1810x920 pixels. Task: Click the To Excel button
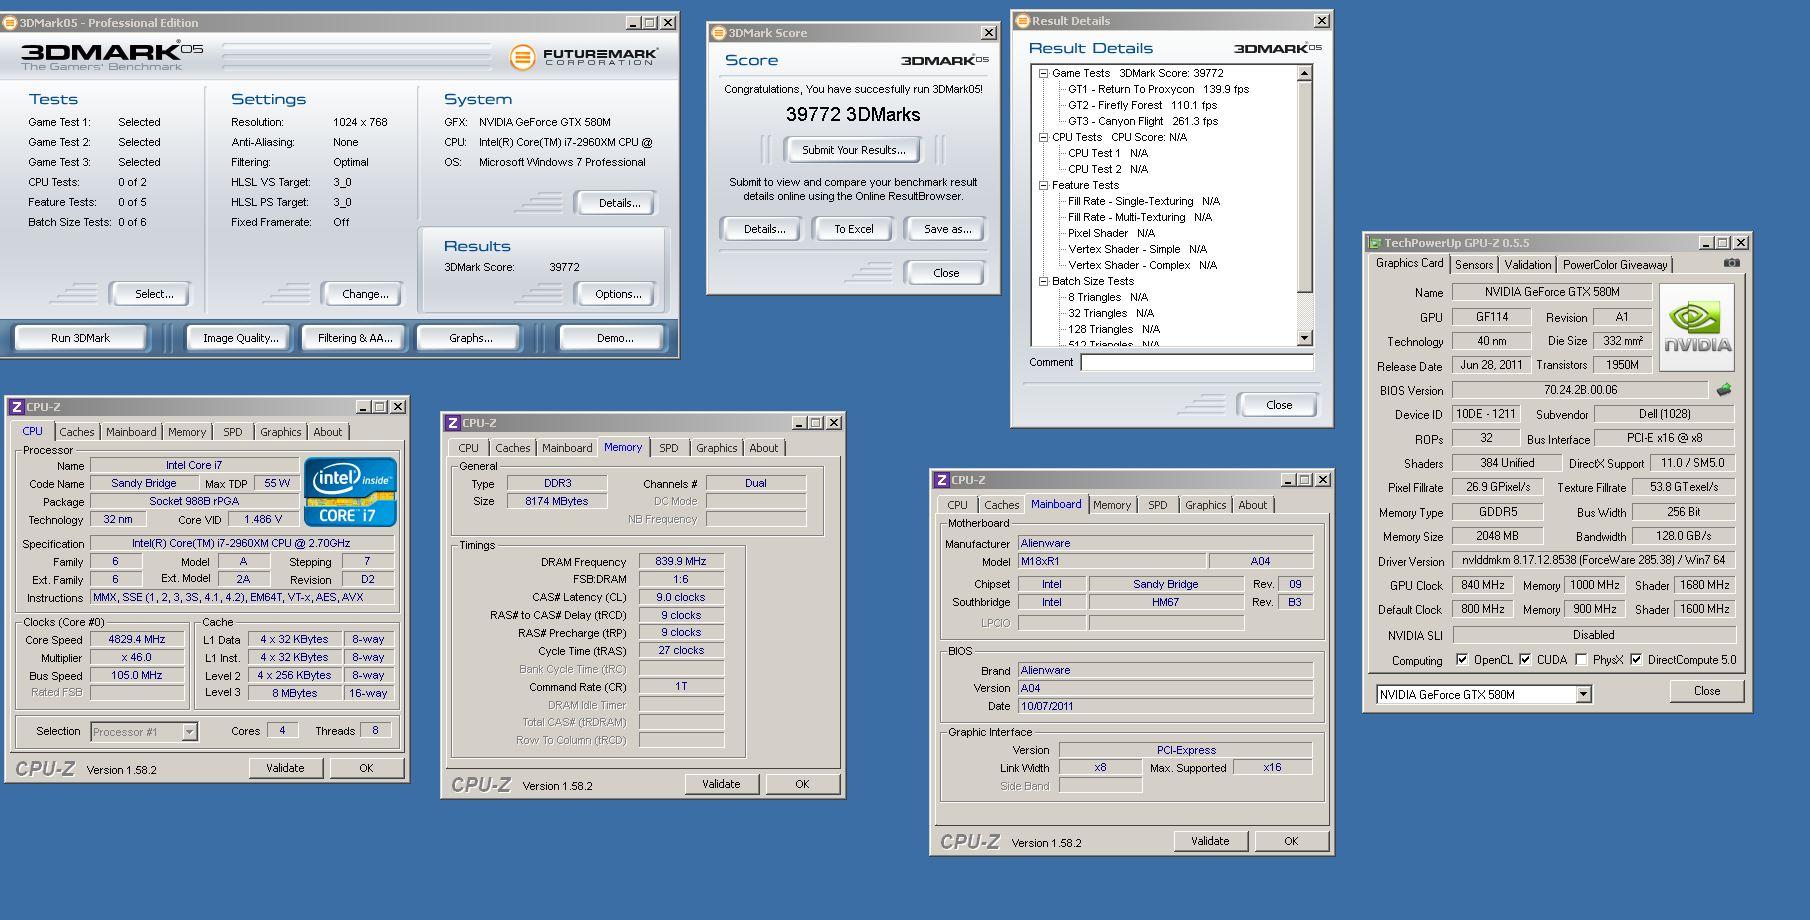(x=854, y=229)
